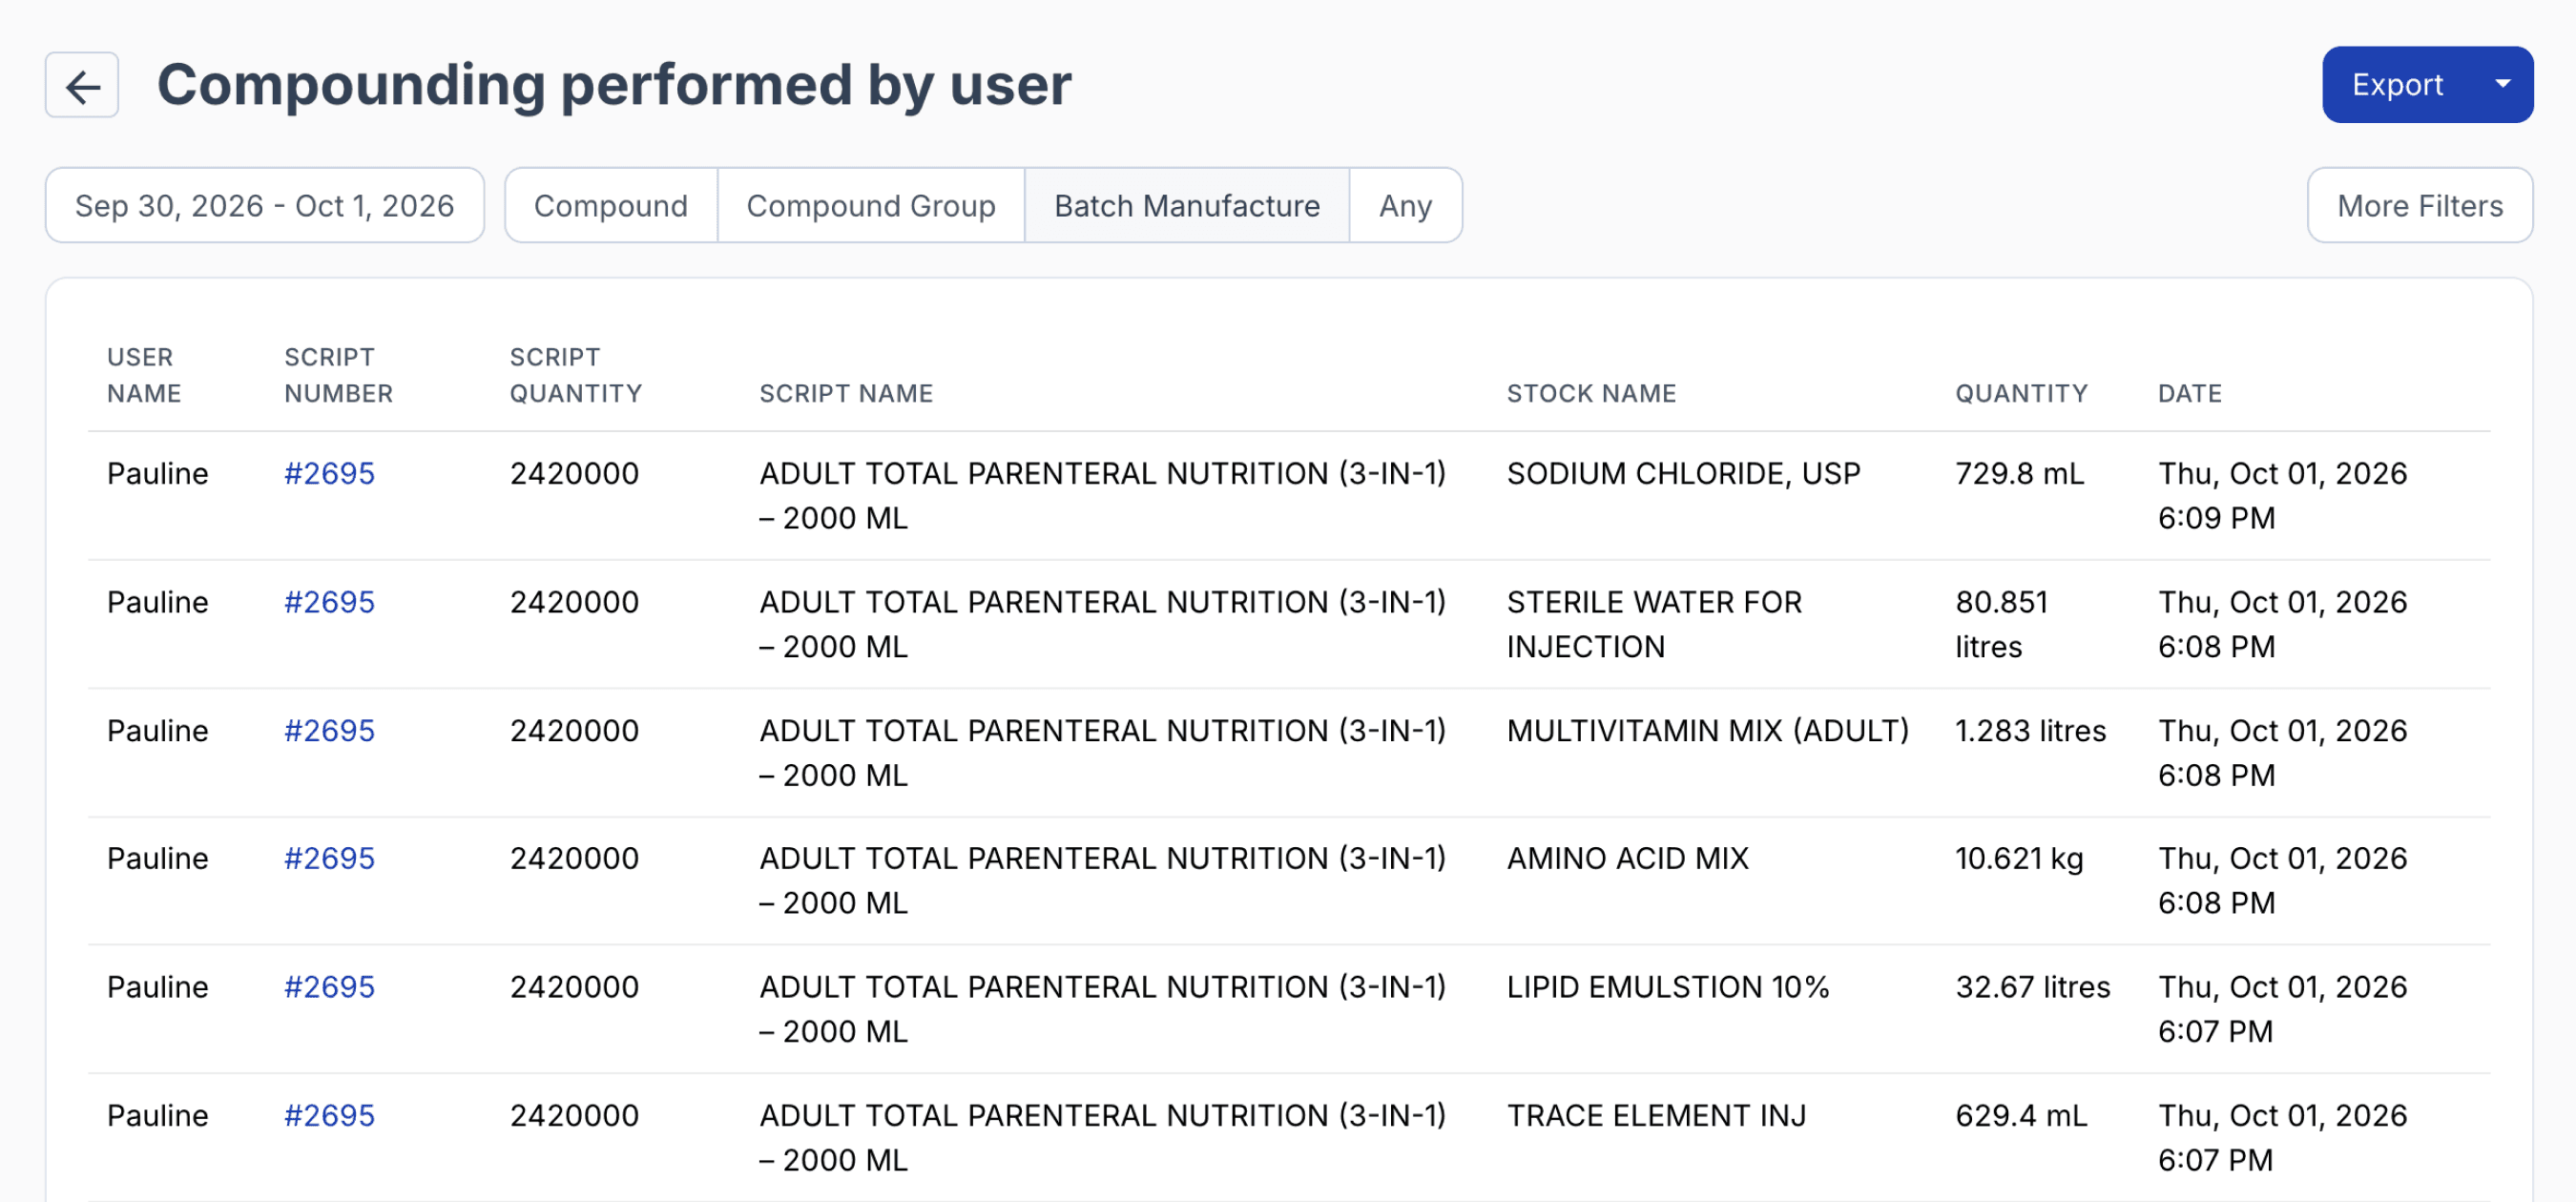
Task: Open the Export dropdown arrow
Action: [x=2502, y=85]
